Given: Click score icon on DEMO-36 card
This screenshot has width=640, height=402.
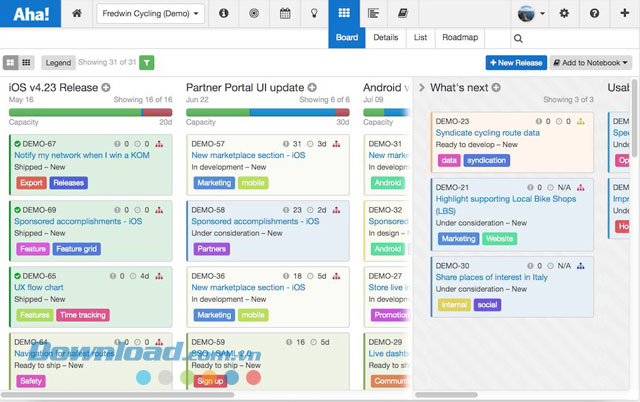Looking at the screenshot, I should 286,276.
